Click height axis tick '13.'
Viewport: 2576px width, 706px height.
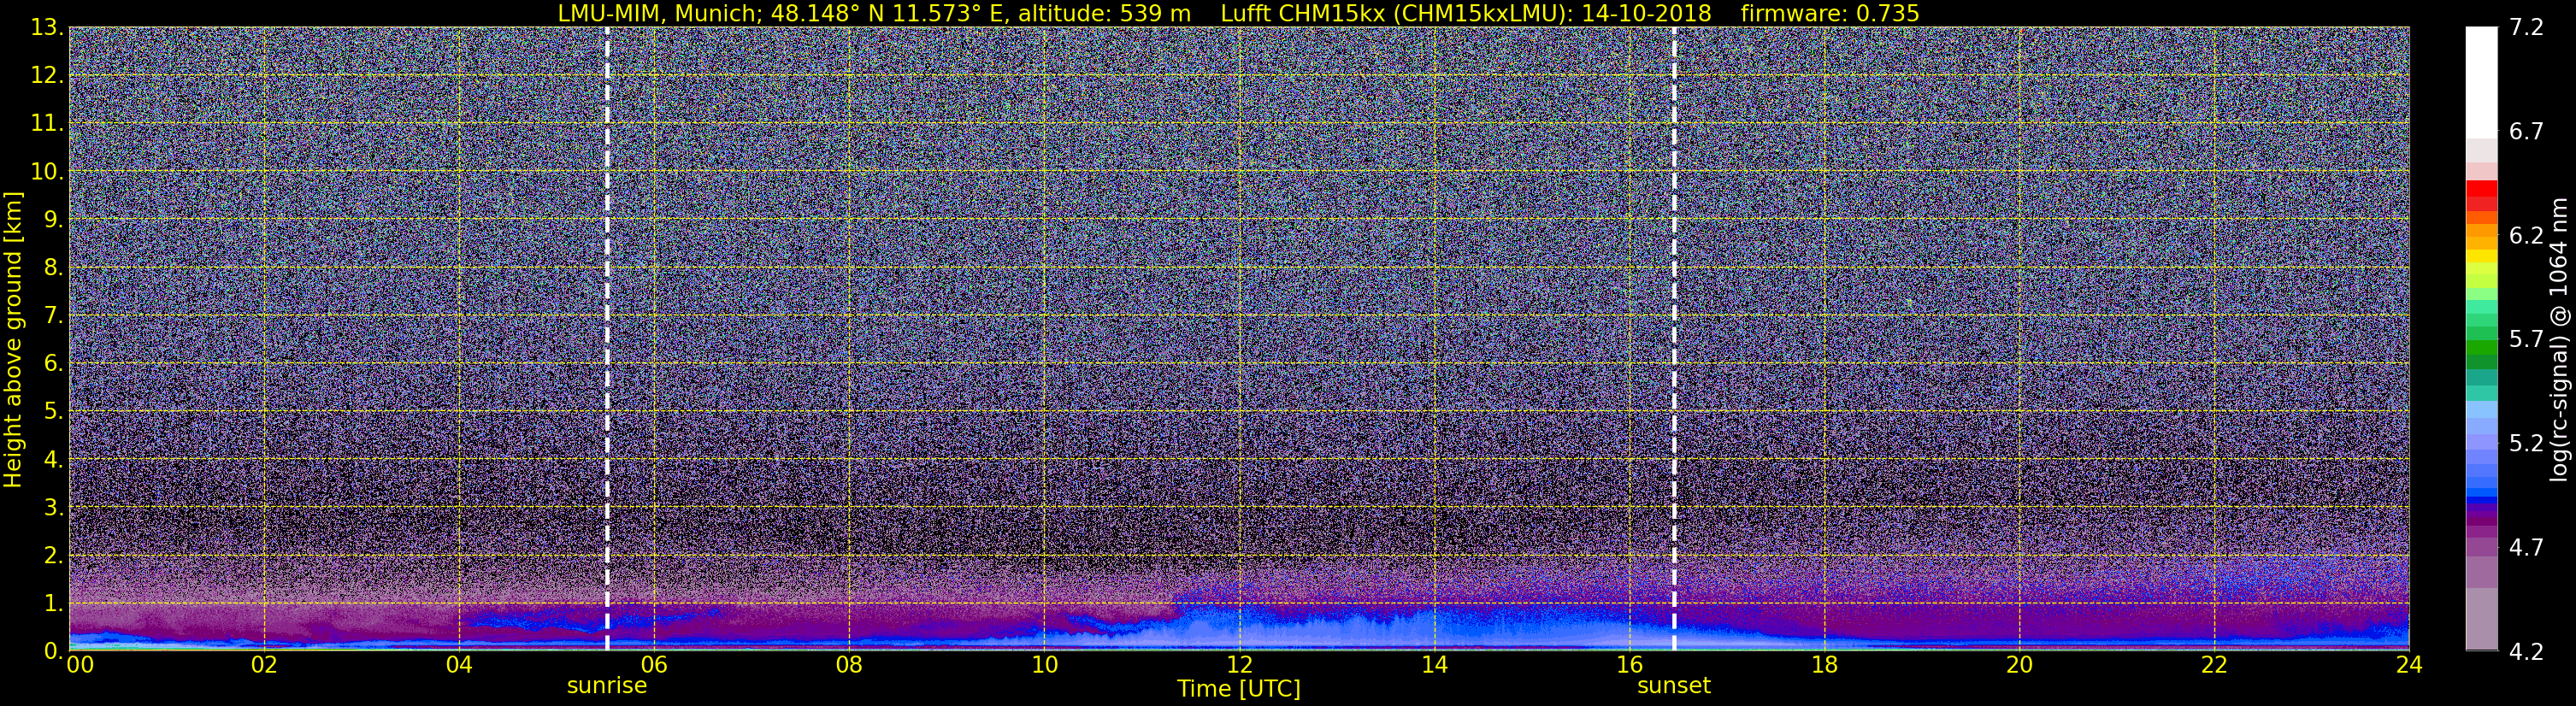[x=47, y=27]
